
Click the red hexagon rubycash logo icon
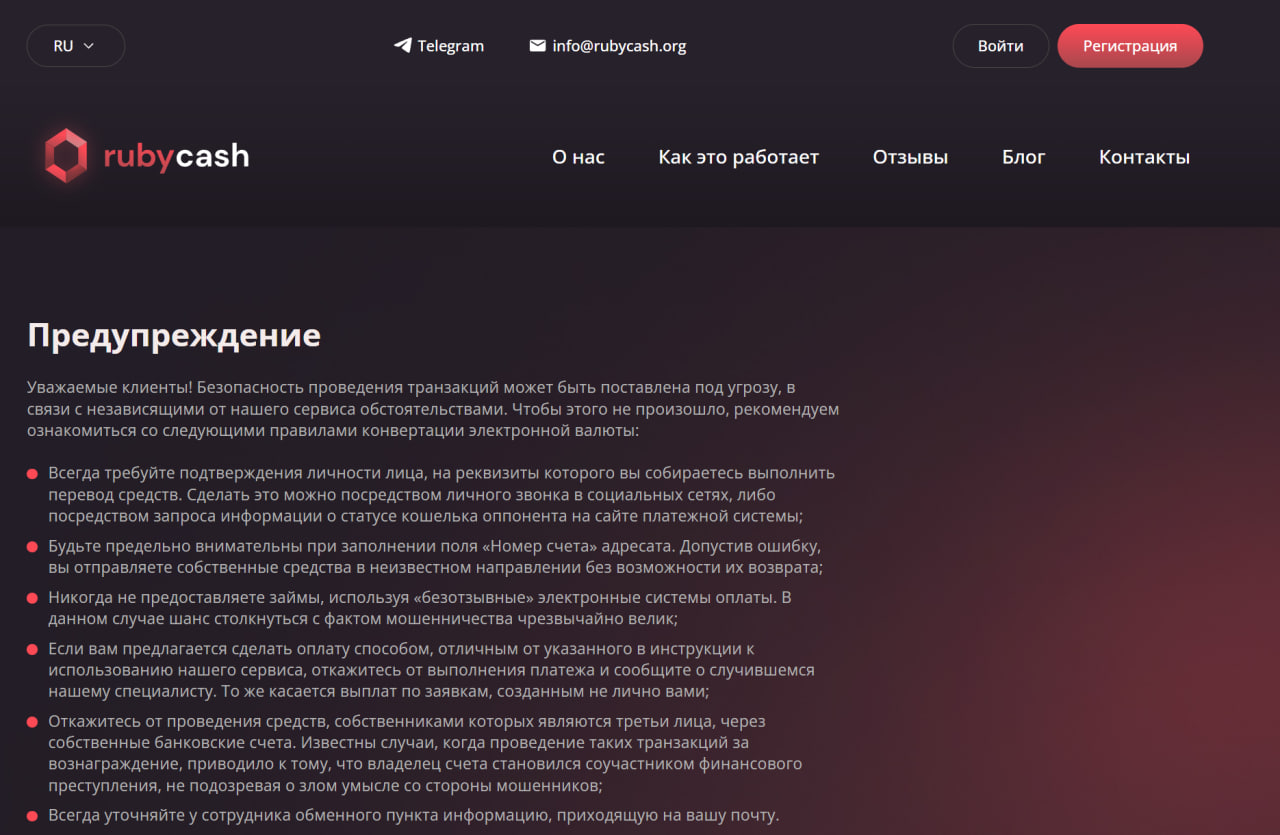tap(66, 156)
